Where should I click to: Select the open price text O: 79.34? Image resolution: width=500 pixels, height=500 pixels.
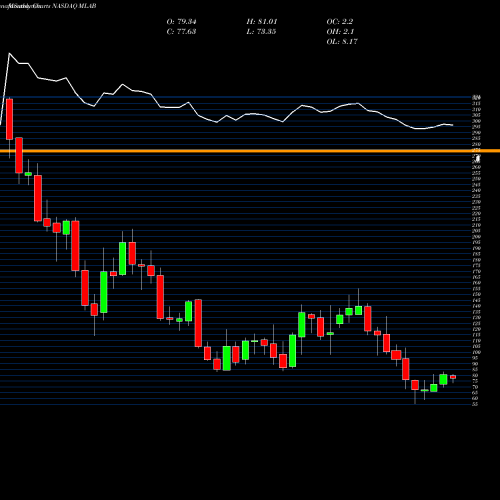[x=181, y=22]
